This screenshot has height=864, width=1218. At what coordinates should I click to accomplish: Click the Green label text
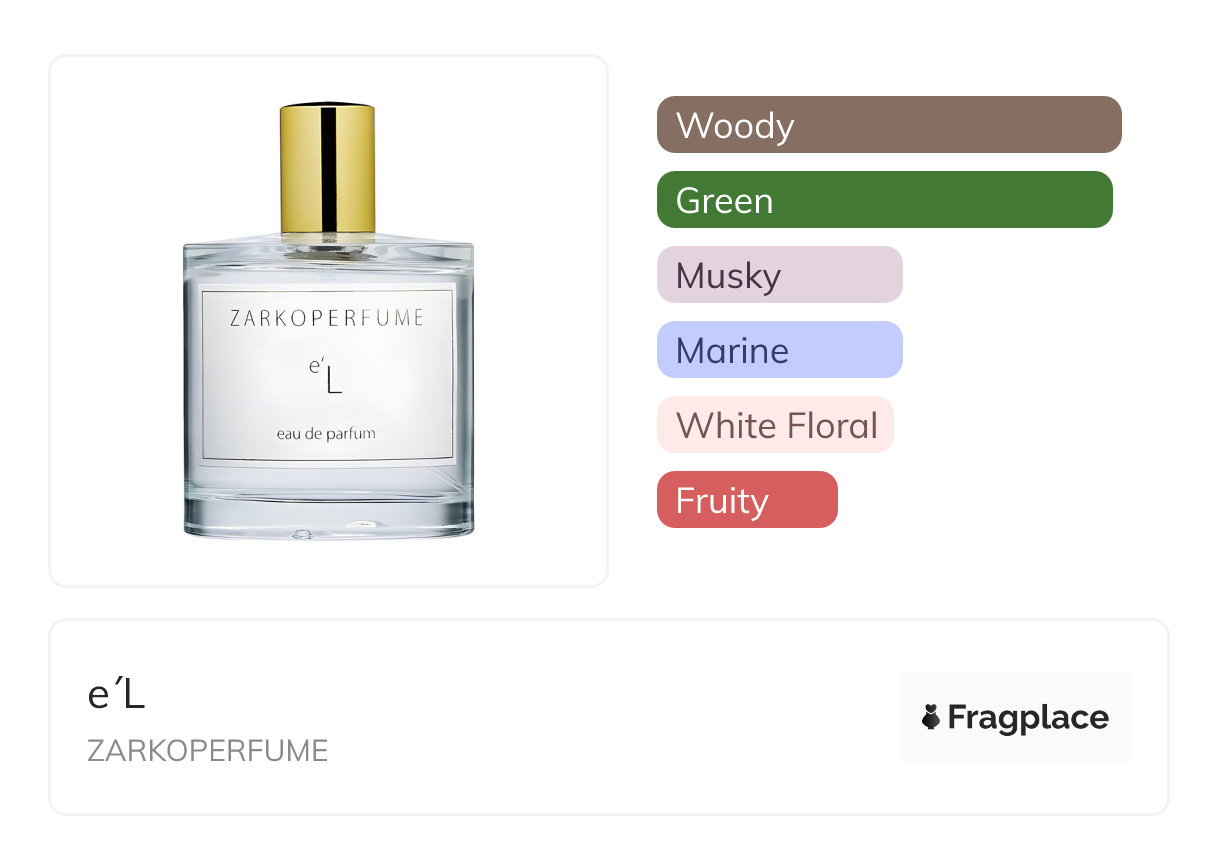(724, 201)
